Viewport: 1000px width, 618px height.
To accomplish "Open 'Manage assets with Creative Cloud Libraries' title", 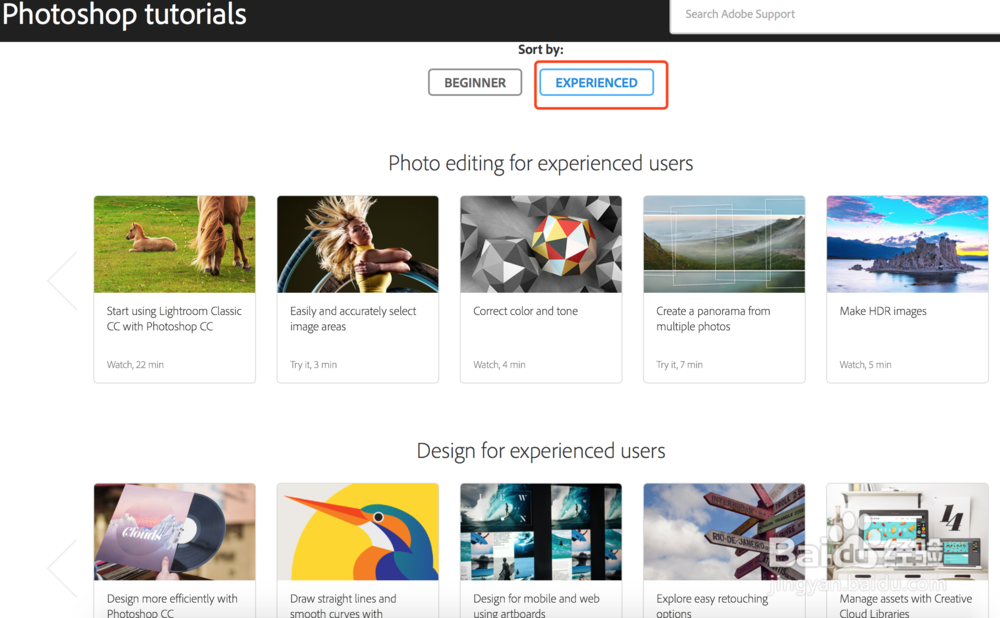I will point(906,605).
